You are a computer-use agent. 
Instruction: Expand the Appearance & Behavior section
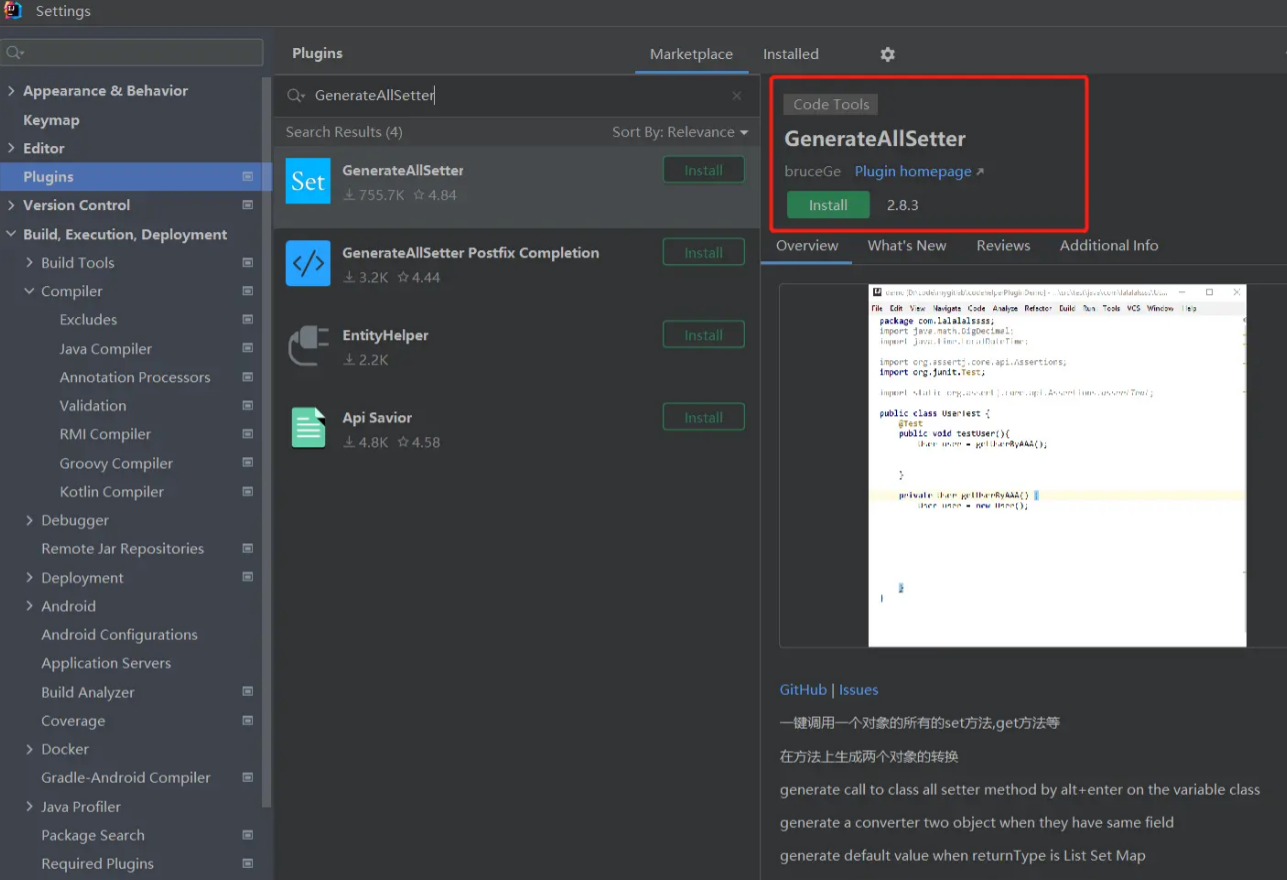pyautogui.click(x=11, y=91)
